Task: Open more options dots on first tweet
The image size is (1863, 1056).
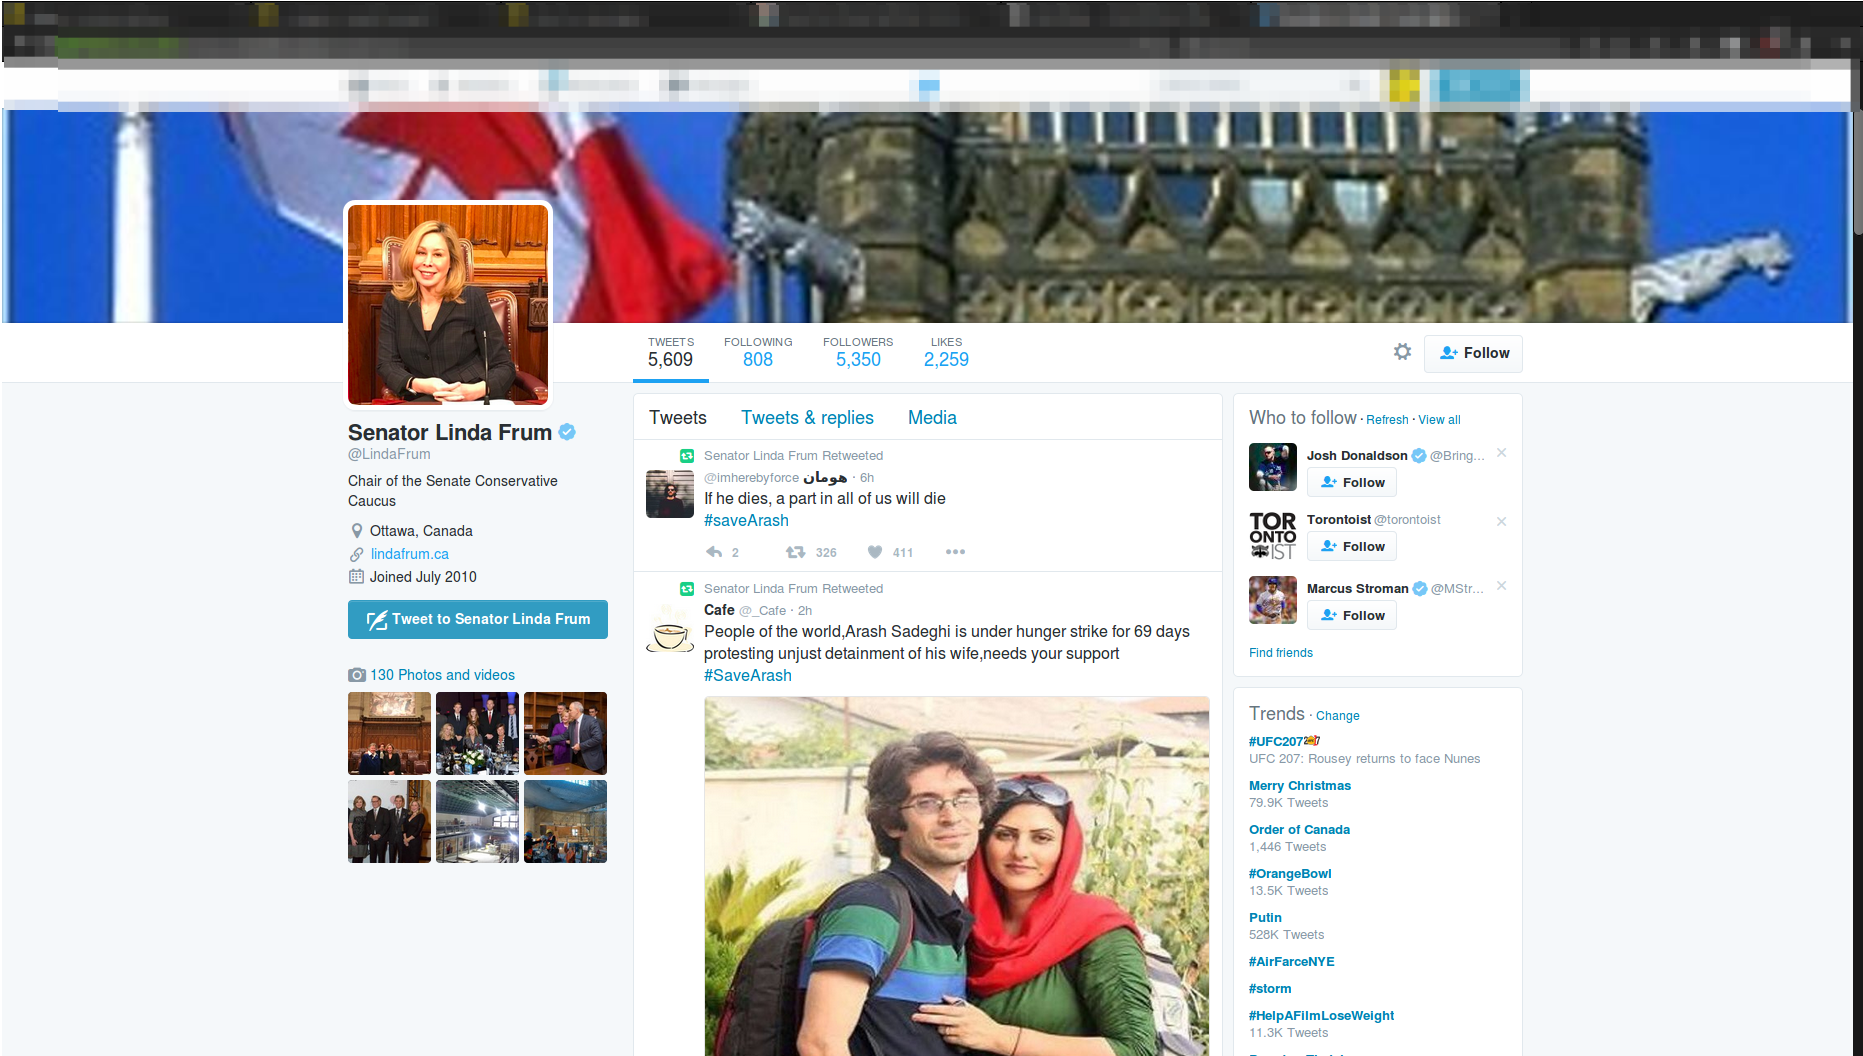Action: pyautogui.click(x=955, y=552)
